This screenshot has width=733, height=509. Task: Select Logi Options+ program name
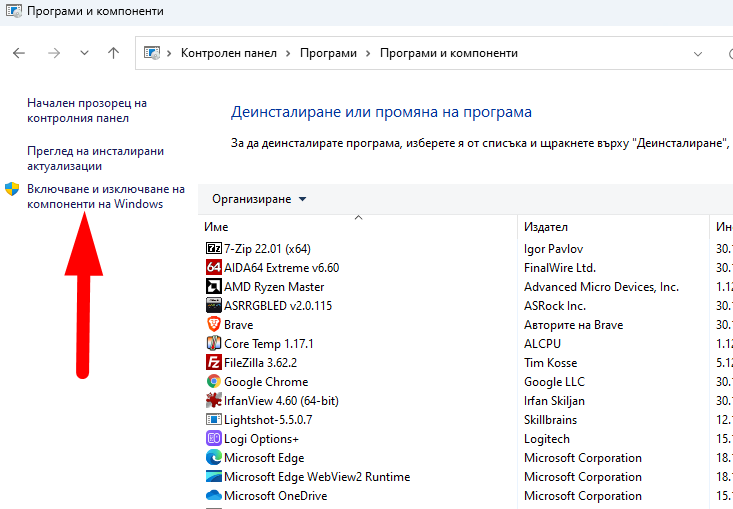pos(261,439)
